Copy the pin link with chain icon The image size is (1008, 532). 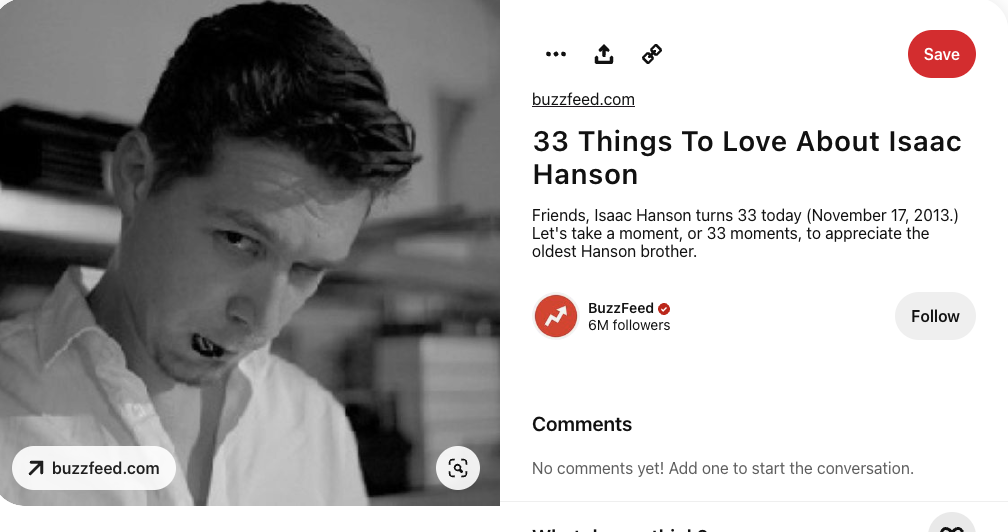(652, 54)
